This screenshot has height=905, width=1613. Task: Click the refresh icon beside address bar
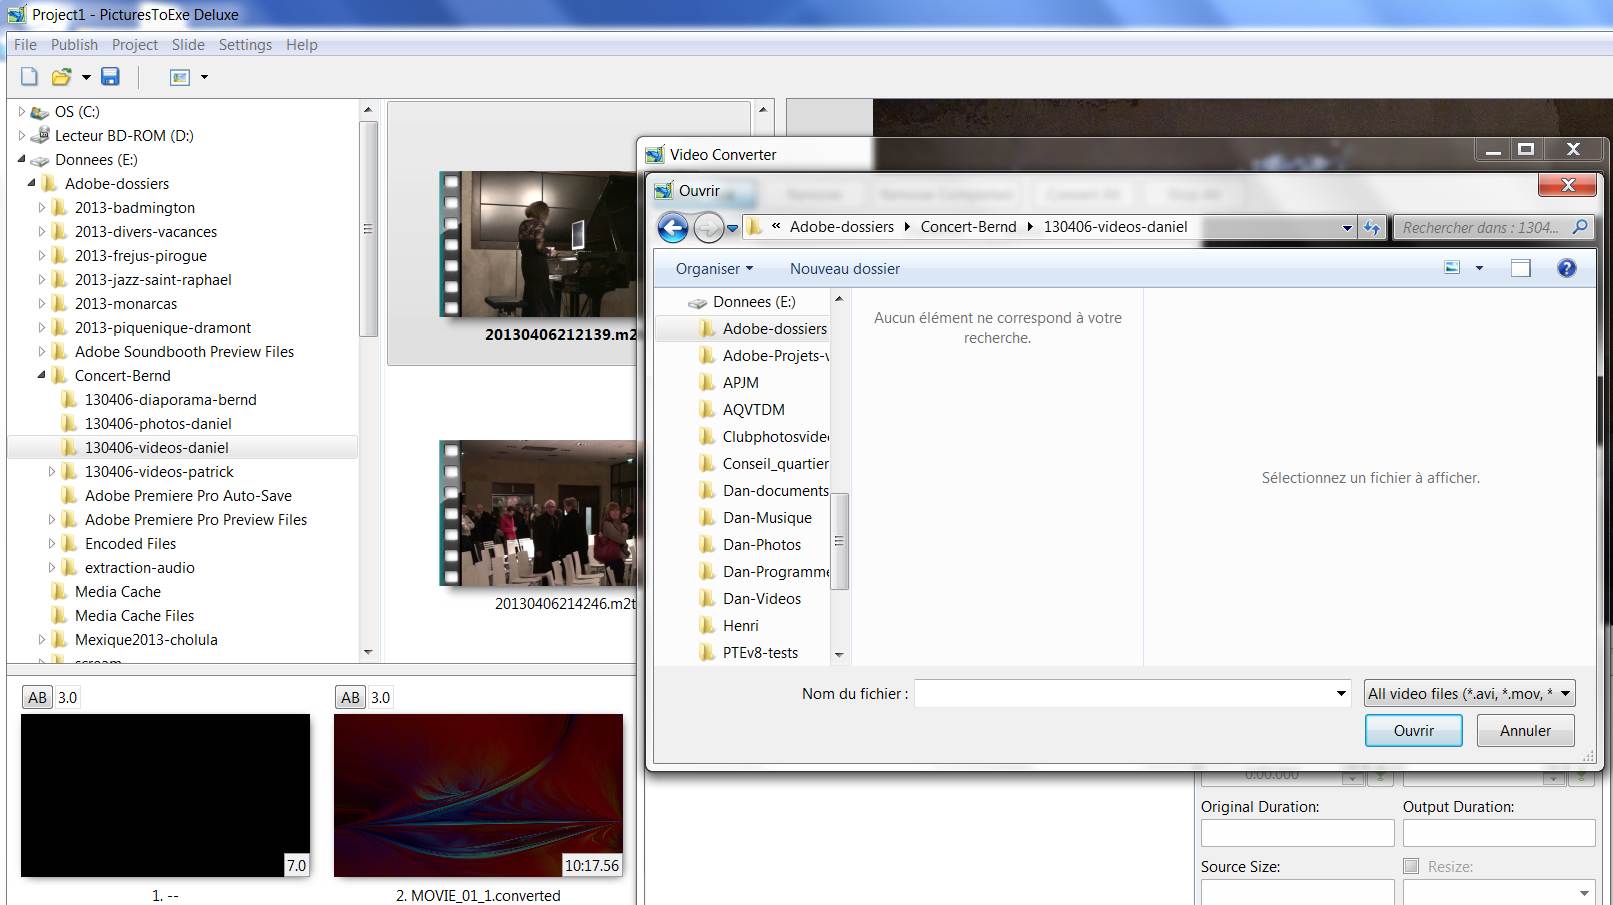(x=1372, y=228)
